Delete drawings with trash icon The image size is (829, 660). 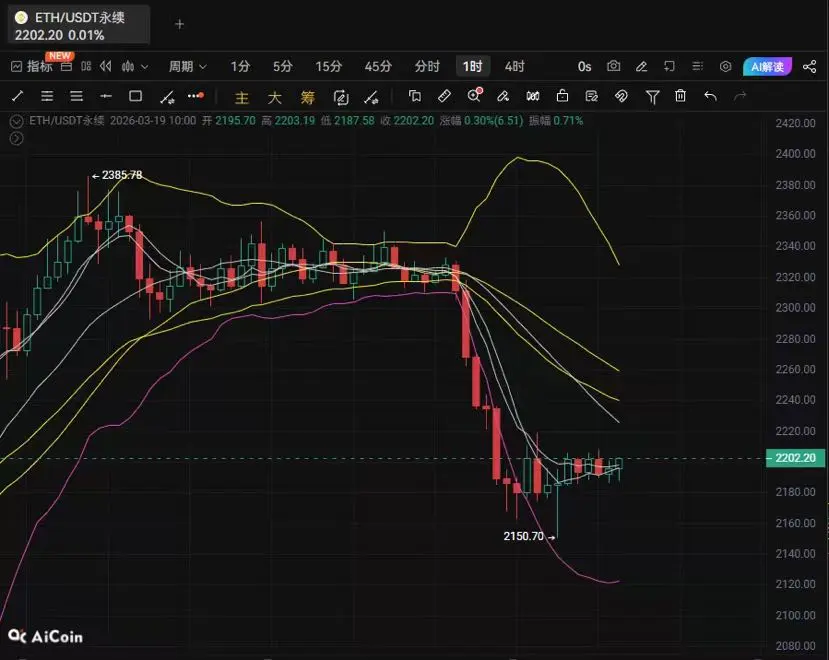click(x=680, y=96)
